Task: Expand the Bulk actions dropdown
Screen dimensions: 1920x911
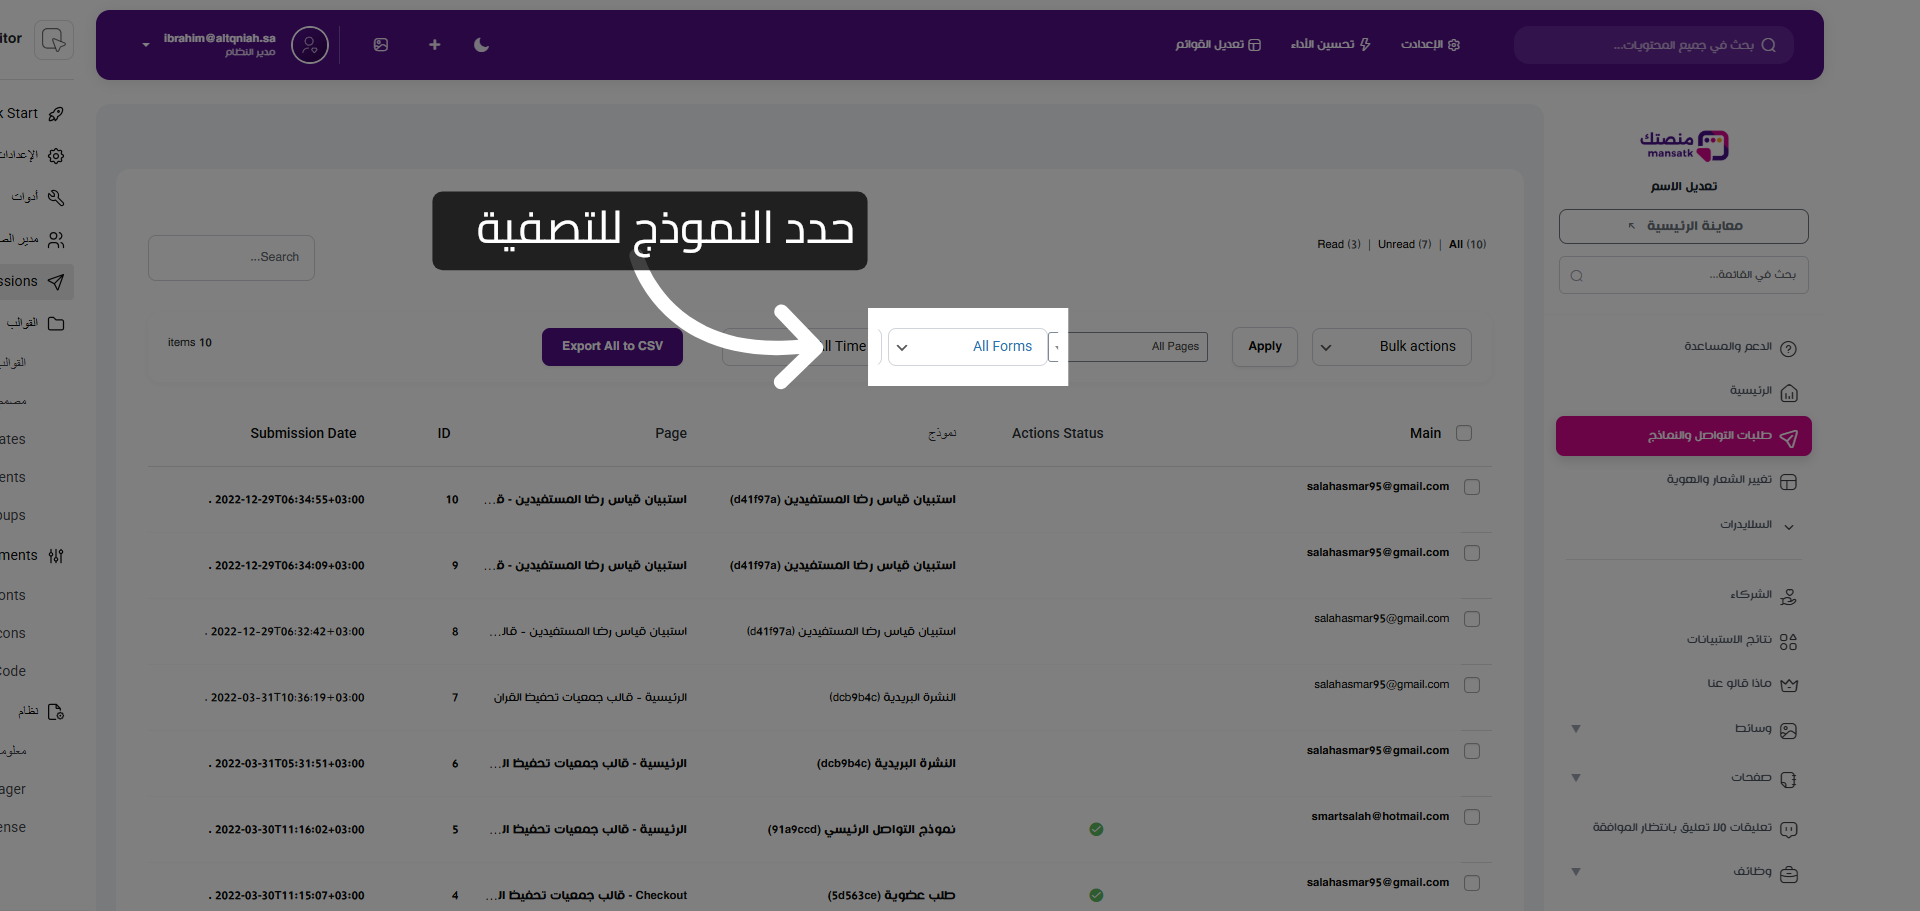Action: (x=1390, y=346)
